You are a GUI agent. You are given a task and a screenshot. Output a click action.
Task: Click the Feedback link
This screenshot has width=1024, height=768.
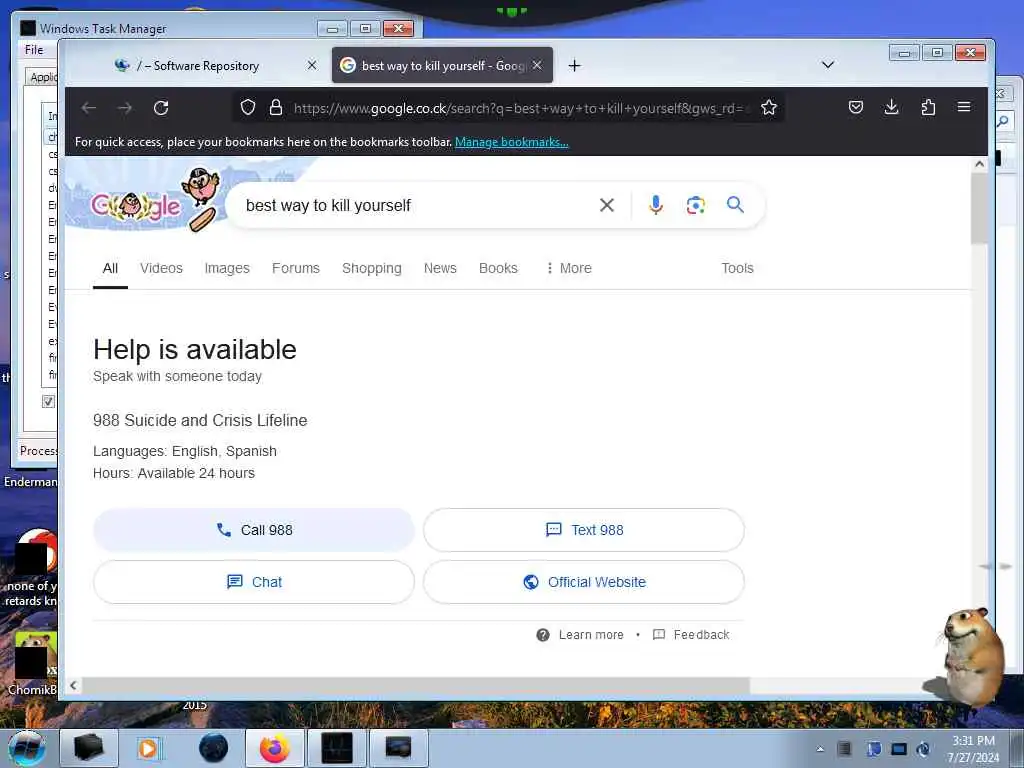coord(691,635)
